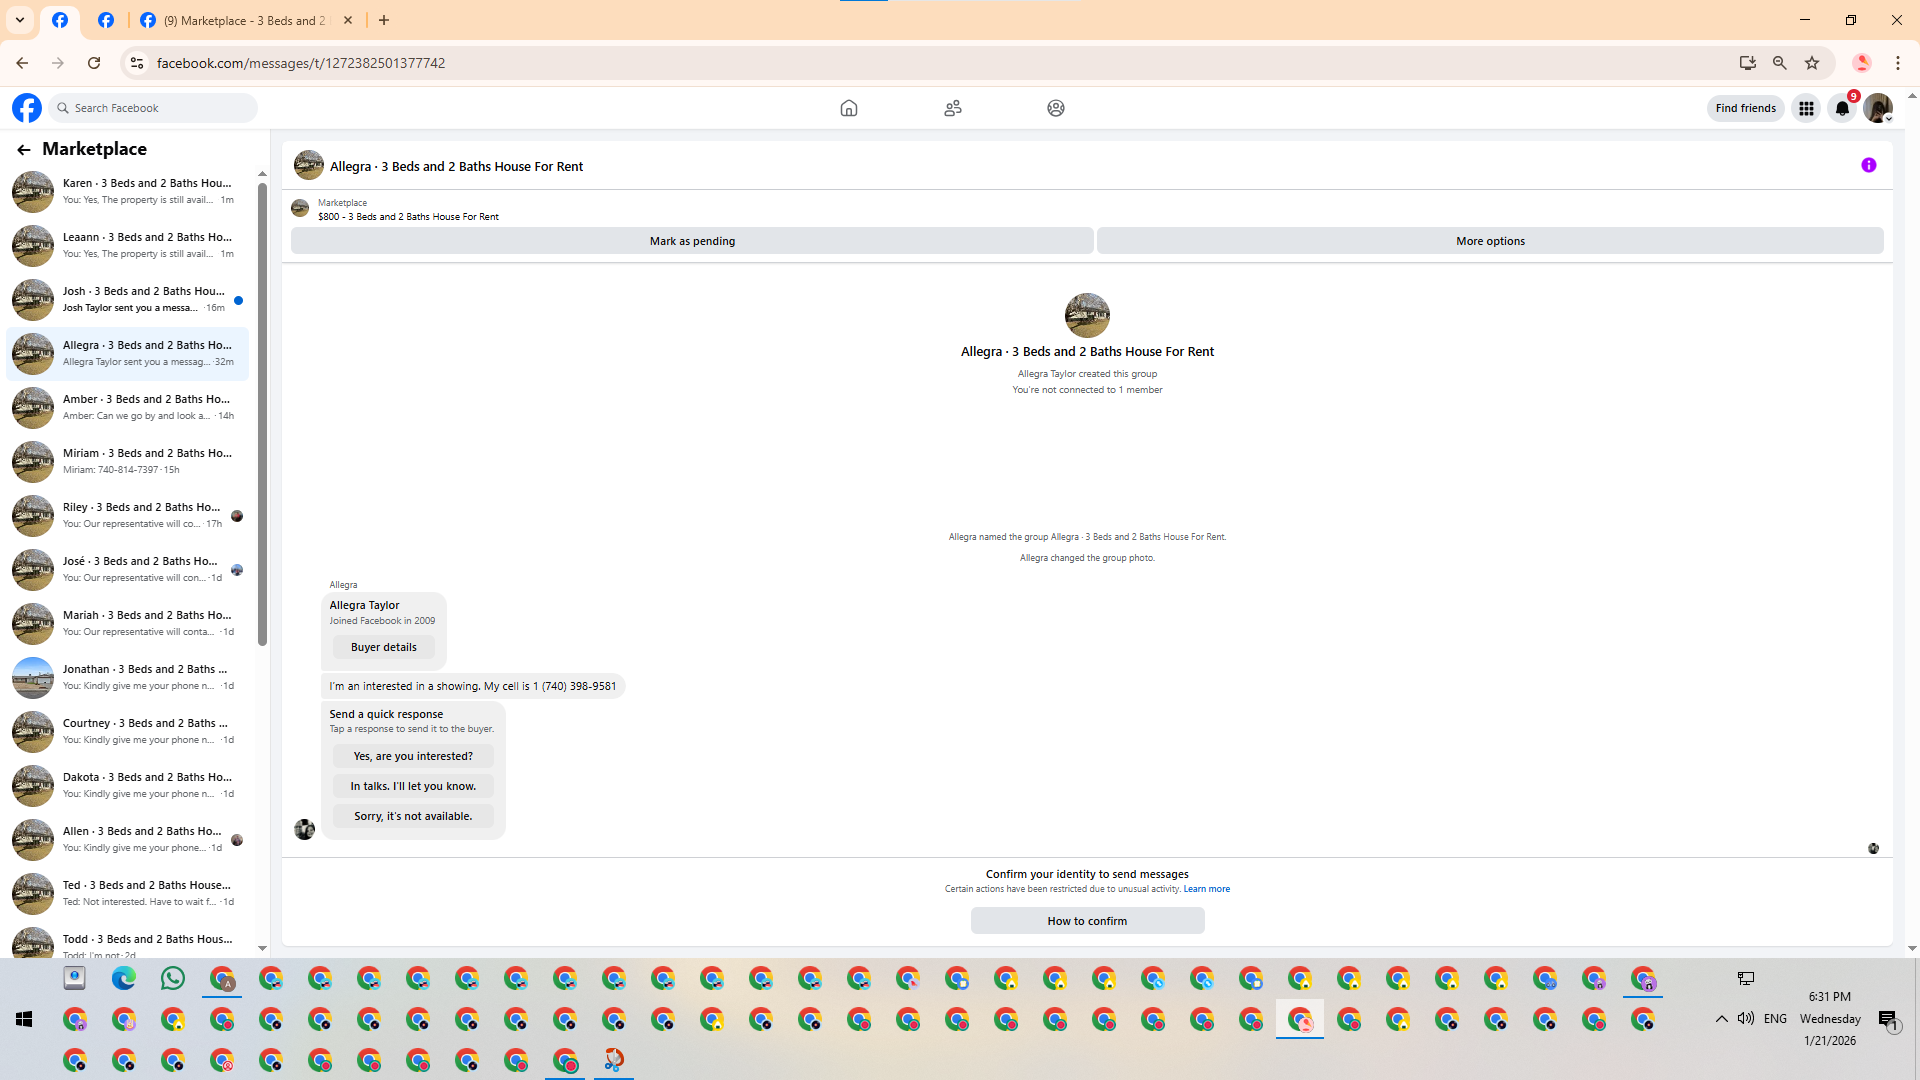The image size is (1920, 1080).
Task: Click the Facebook logo icon
Action: (27, 108)
